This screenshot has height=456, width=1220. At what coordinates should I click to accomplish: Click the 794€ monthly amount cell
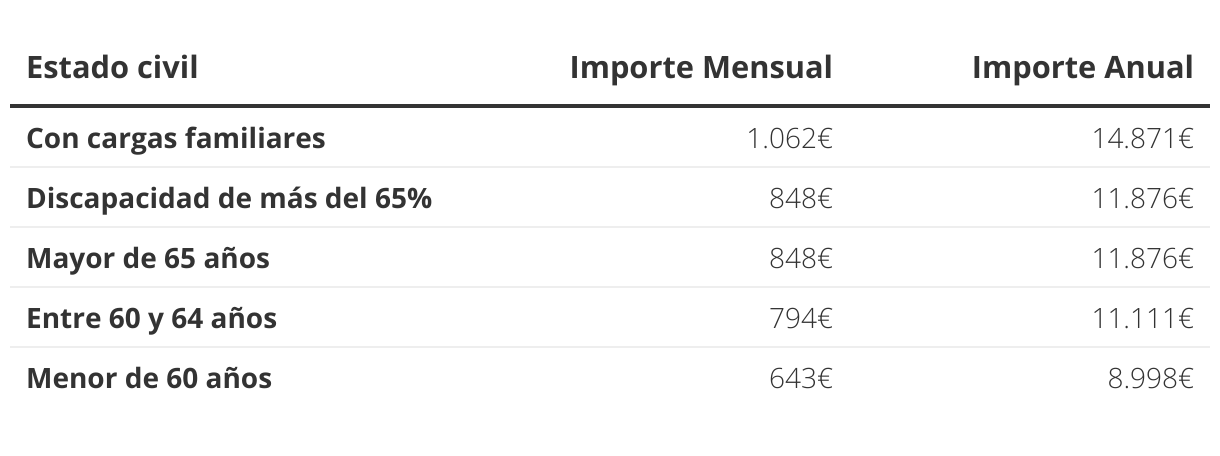point(801,318)
